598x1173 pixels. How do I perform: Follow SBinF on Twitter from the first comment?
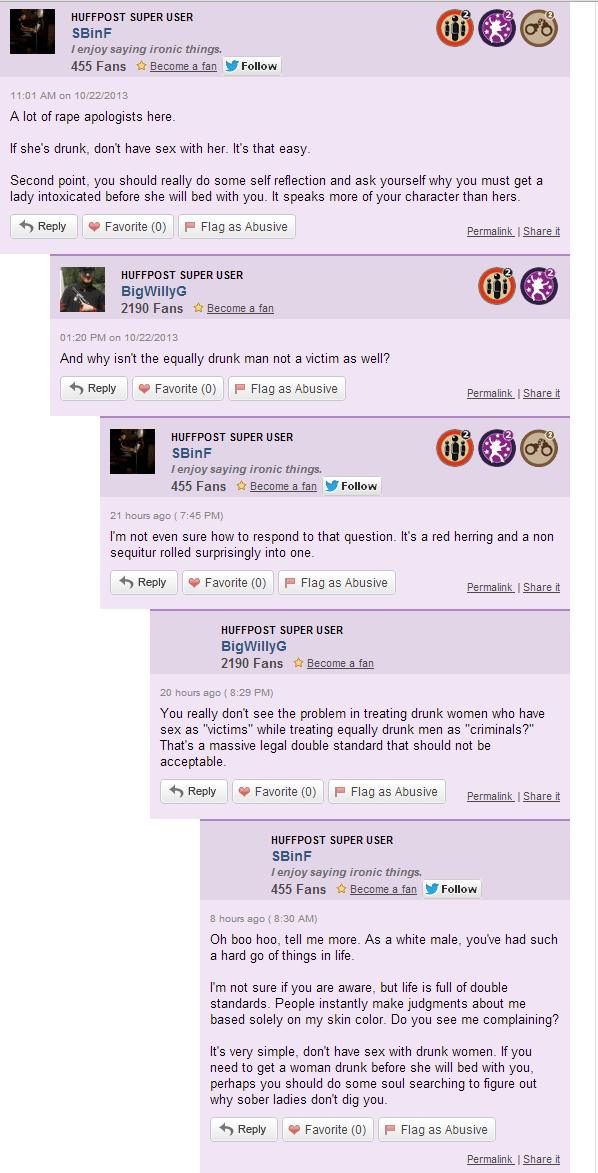tap(251, 66)
